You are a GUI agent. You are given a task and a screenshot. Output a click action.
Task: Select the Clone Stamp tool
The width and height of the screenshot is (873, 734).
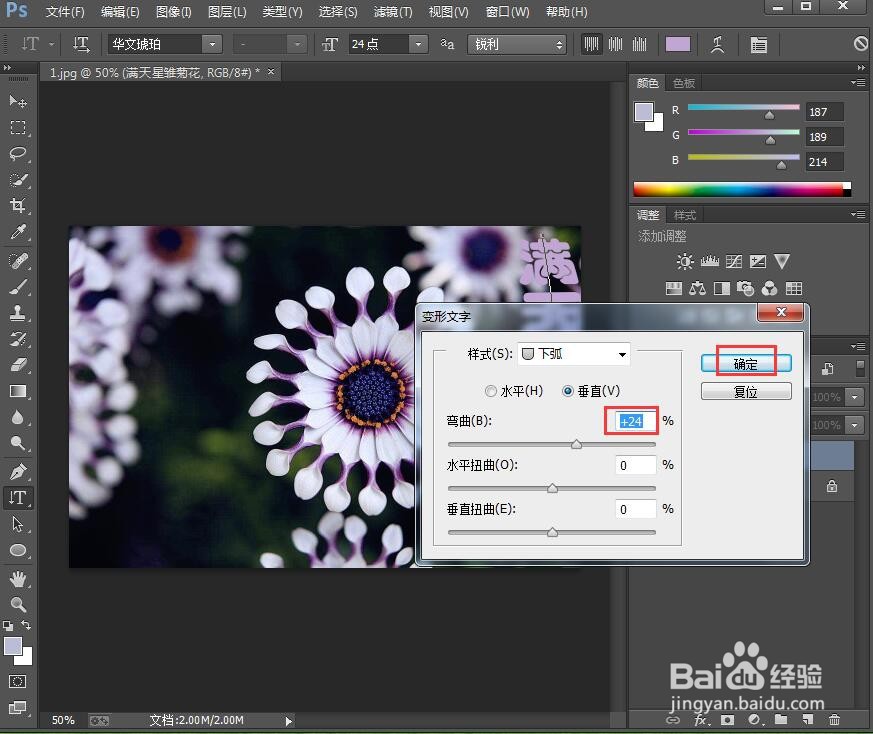pos(18,312)
